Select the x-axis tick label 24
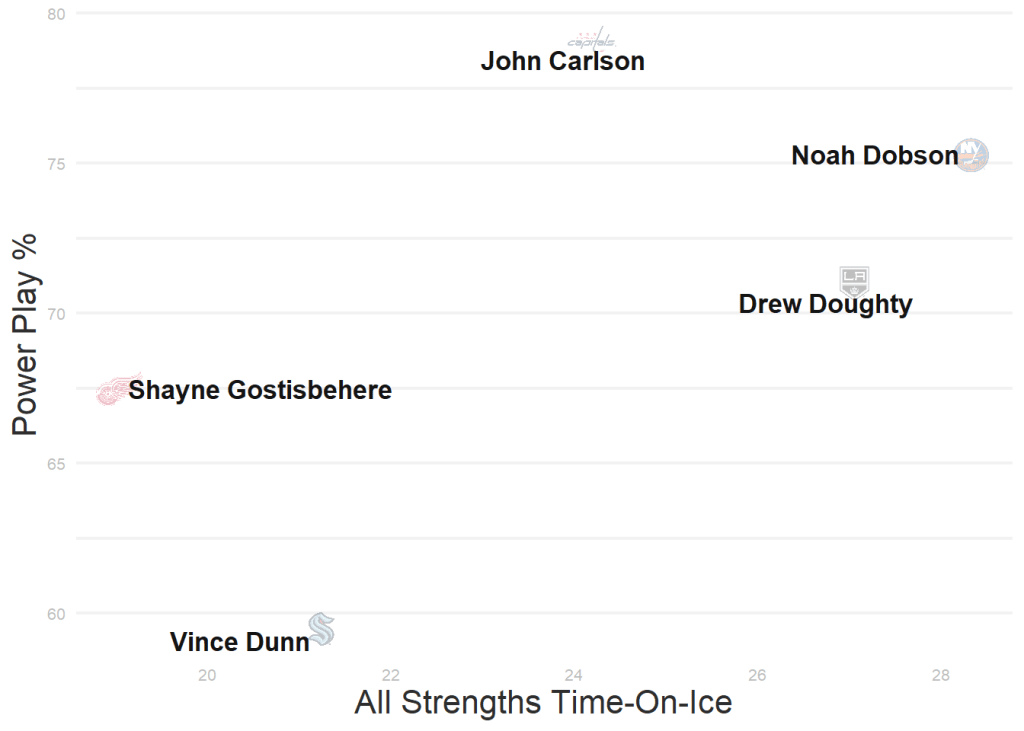 (x=573, y=675)
